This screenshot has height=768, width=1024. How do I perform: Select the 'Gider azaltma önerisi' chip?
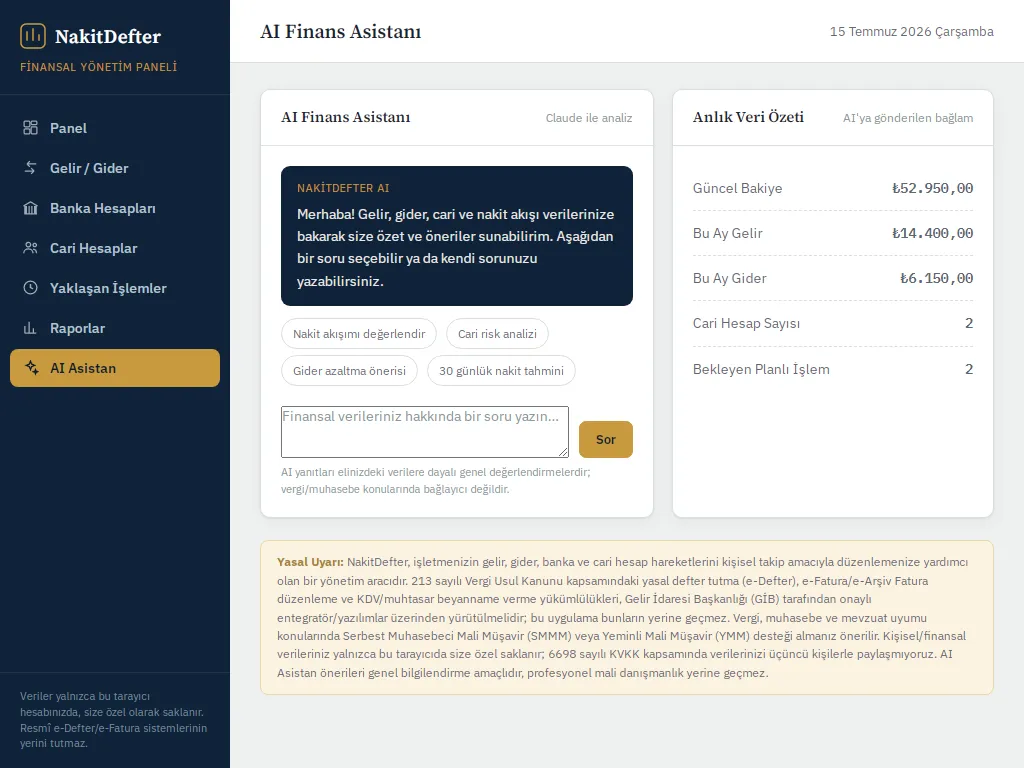(x=349, y=371)
